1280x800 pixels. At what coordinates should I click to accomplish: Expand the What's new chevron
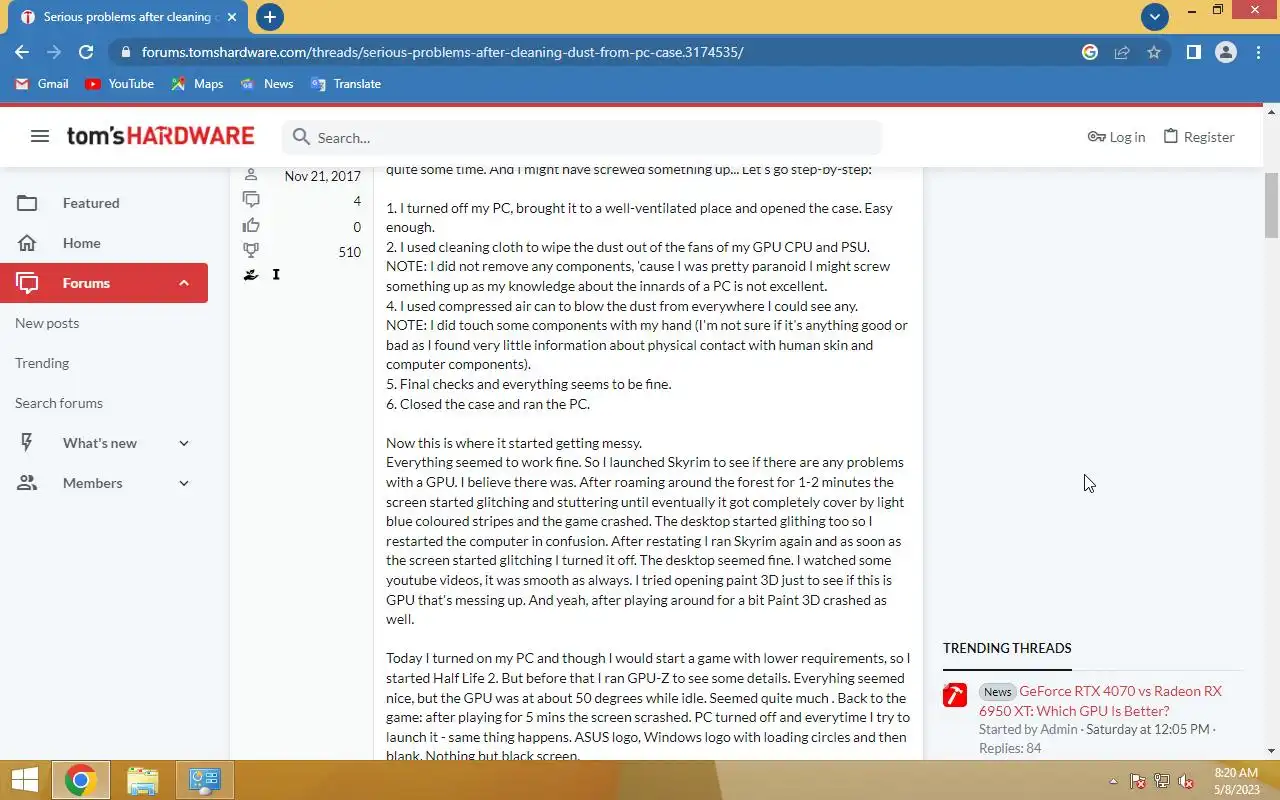(184, 443)
